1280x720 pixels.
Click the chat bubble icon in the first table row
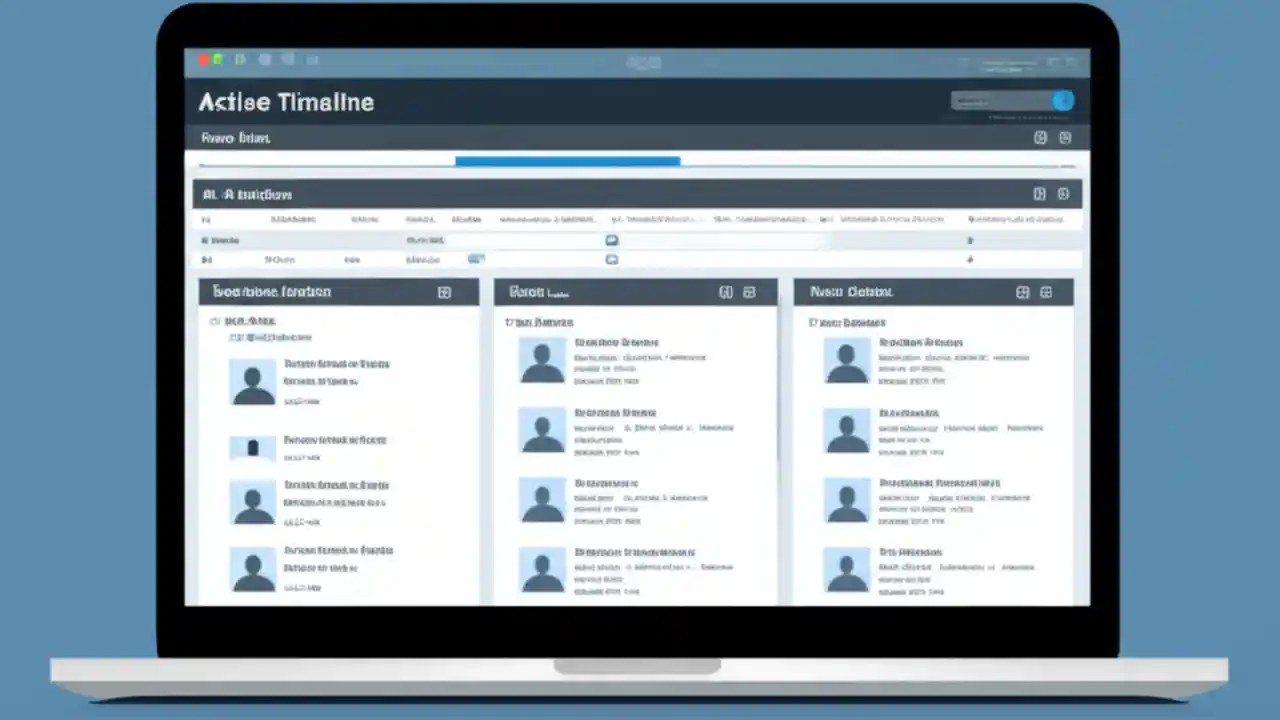point(611,240)
